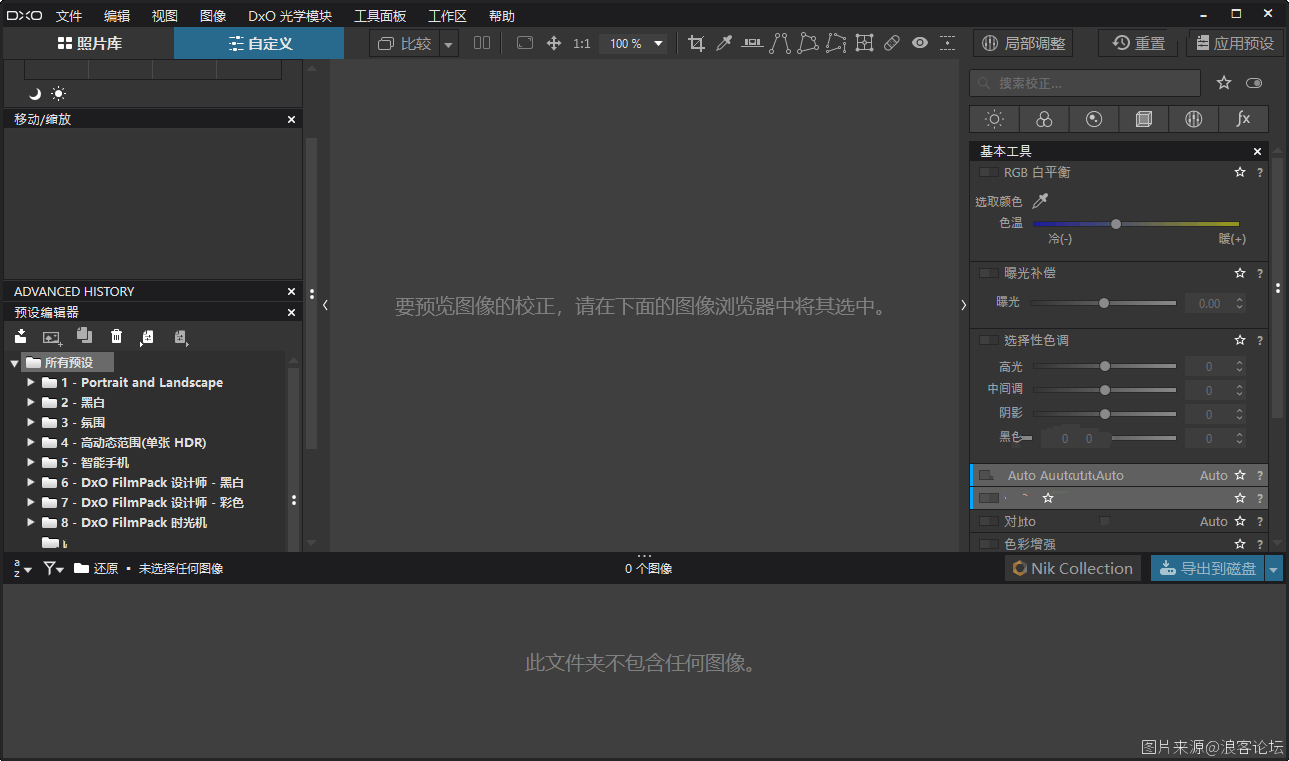Select the repair bandage tool
The width and height of the screenshot is (1289, 761).
892,43
